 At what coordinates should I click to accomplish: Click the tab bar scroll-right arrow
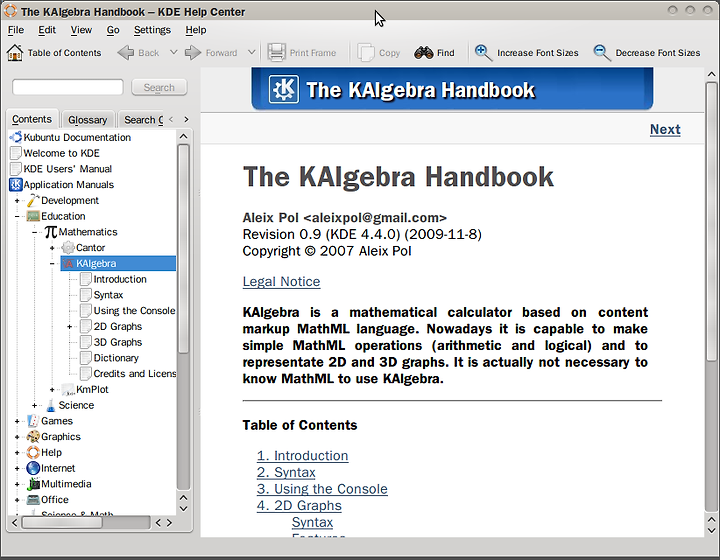point(186,119)
